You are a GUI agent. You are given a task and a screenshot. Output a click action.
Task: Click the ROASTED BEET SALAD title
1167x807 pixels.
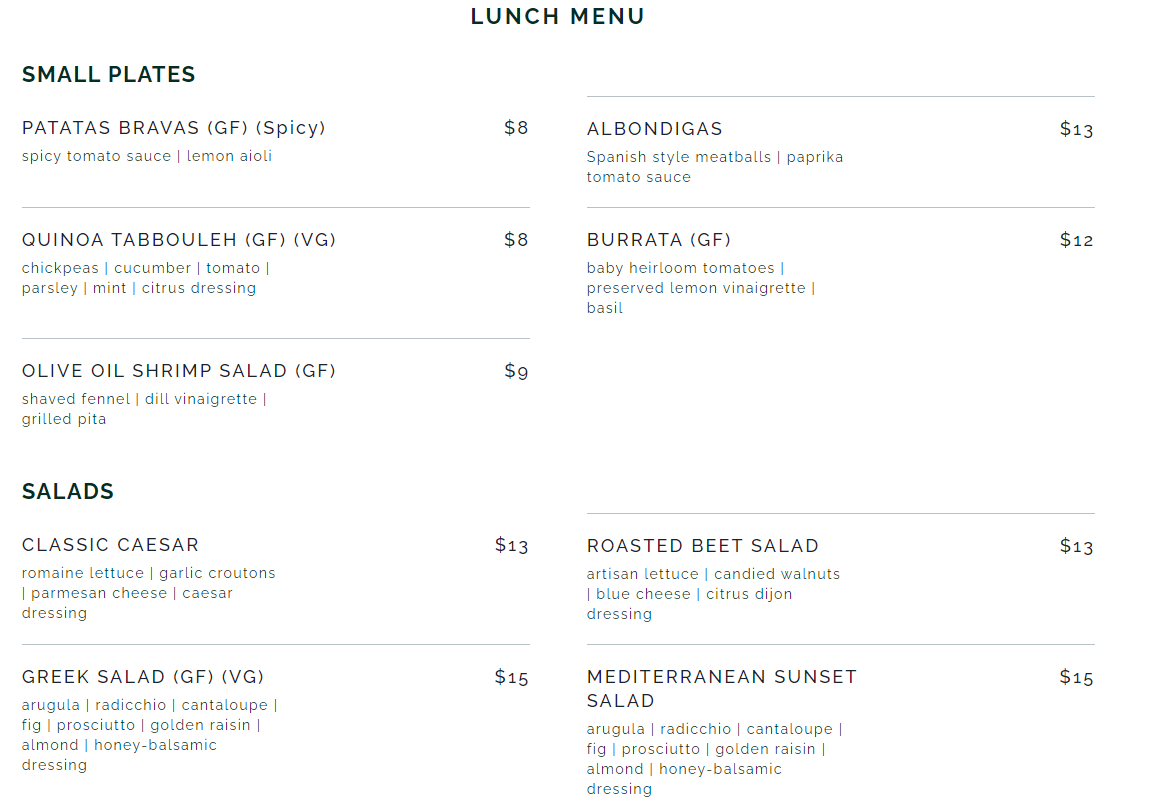pos(703,546)
